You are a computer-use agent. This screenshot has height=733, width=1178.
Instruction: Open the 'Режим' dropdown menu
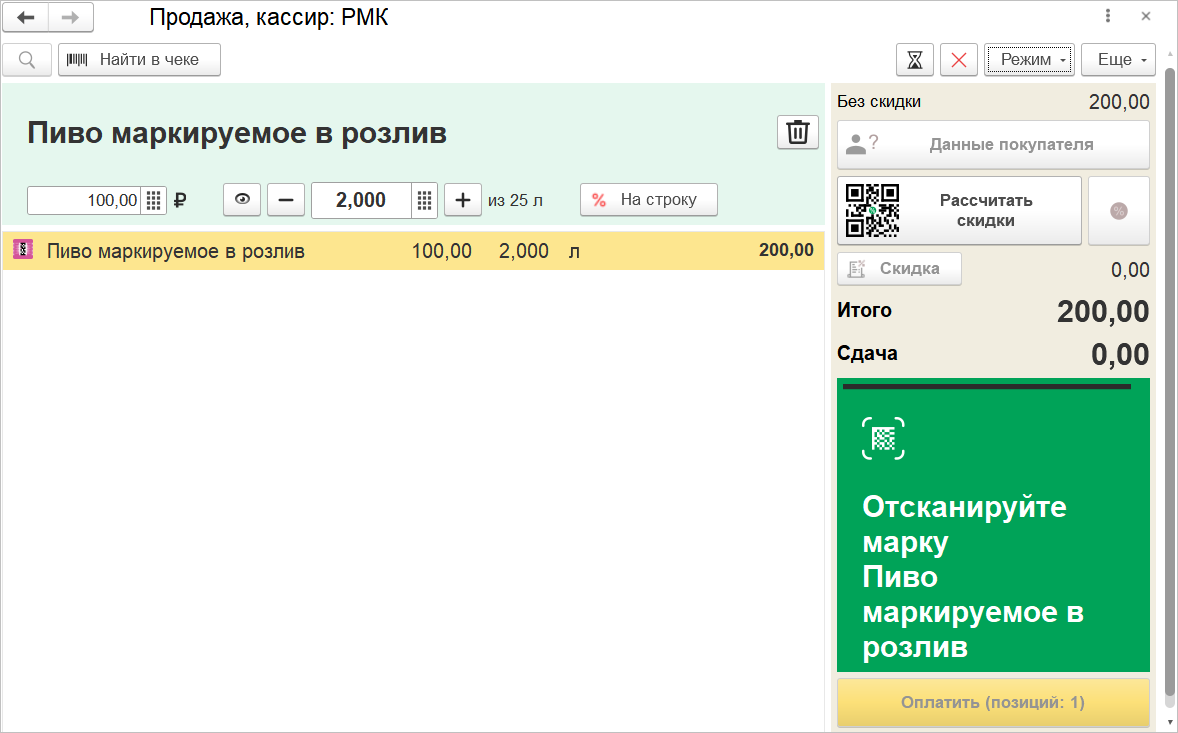1029,60
